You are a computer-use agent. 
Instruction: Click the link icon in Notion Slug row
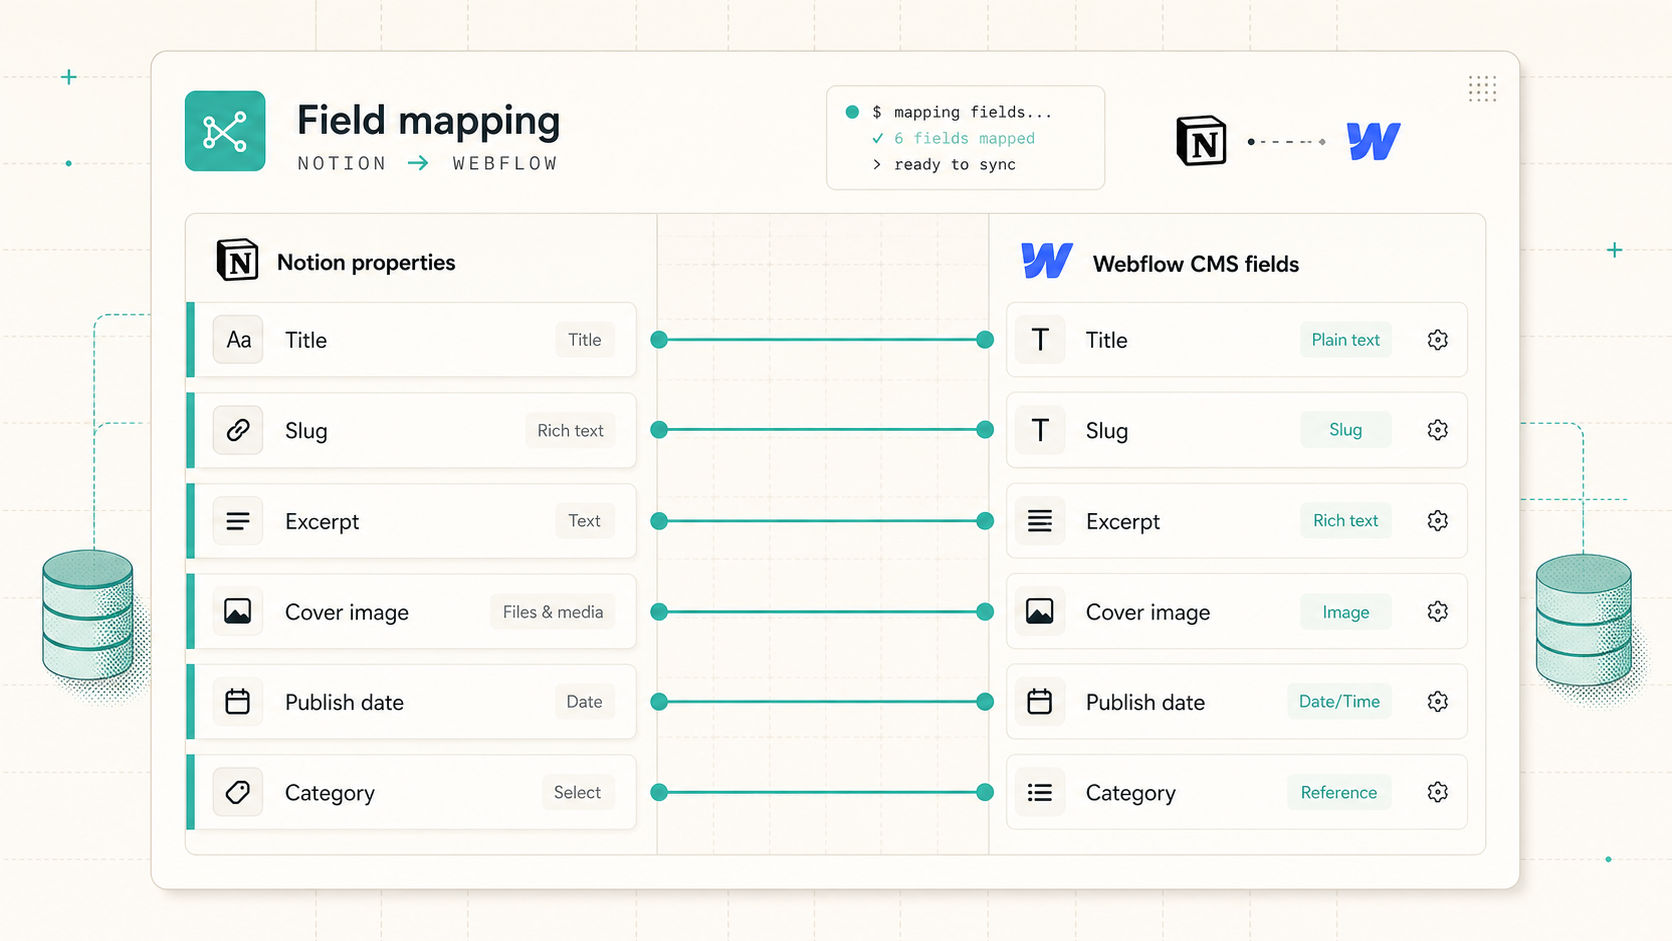tap(238, 430)
